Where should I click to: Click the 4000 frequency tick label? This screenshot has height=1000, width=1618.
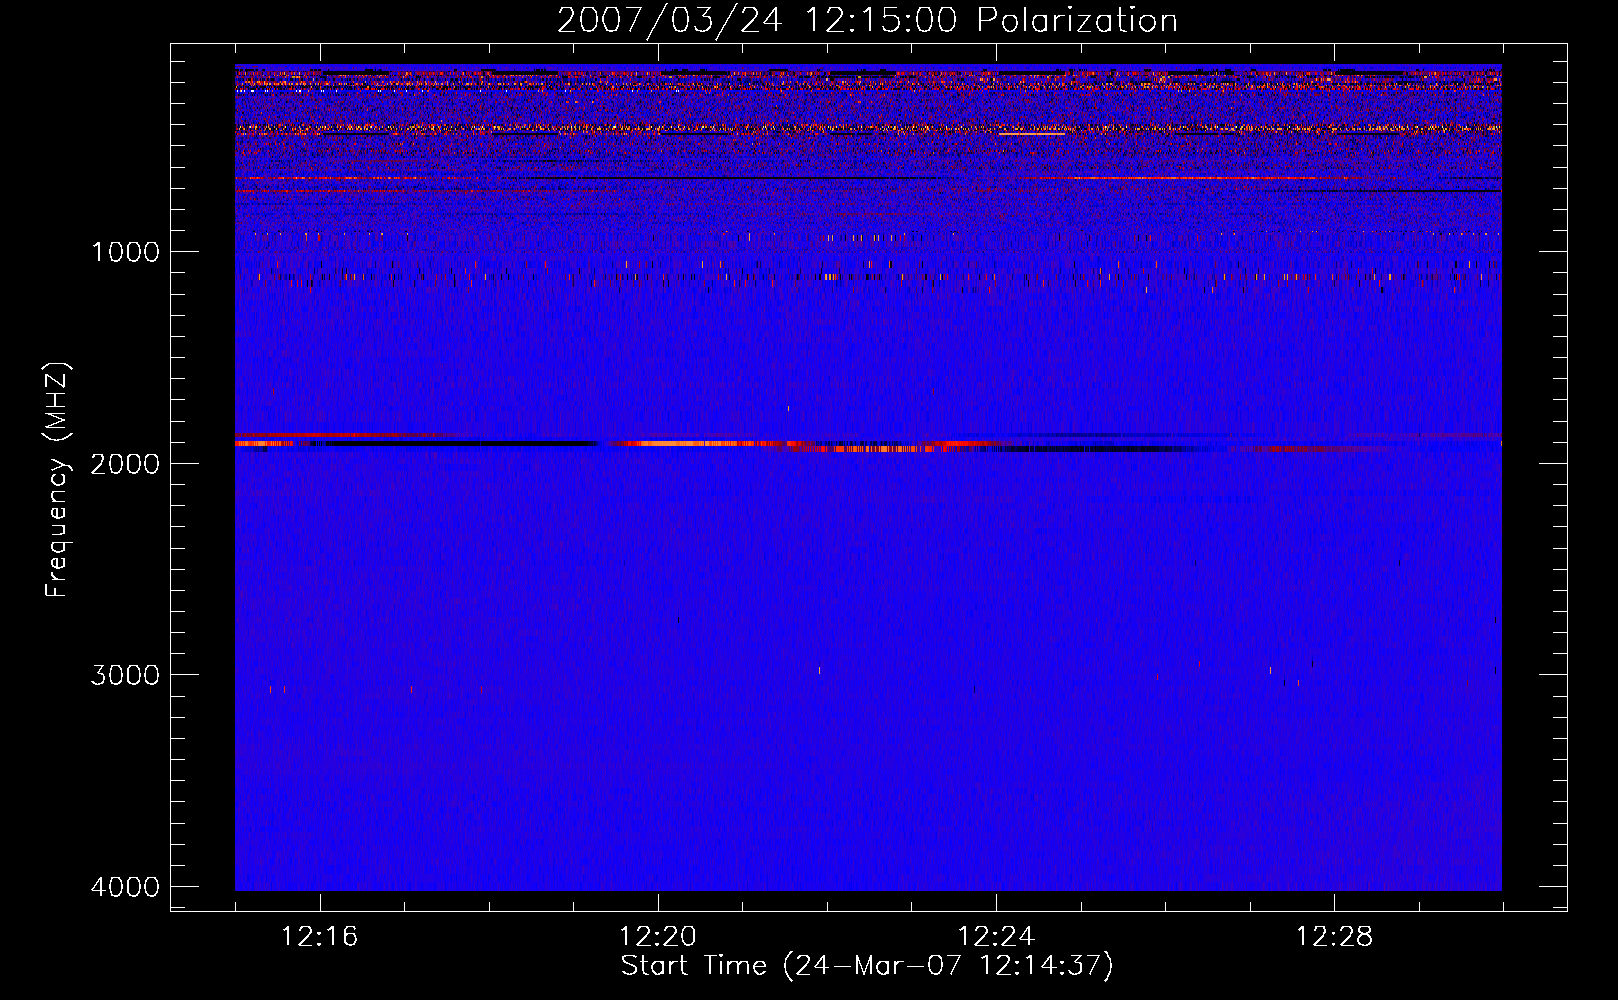(x=125, y=887)
